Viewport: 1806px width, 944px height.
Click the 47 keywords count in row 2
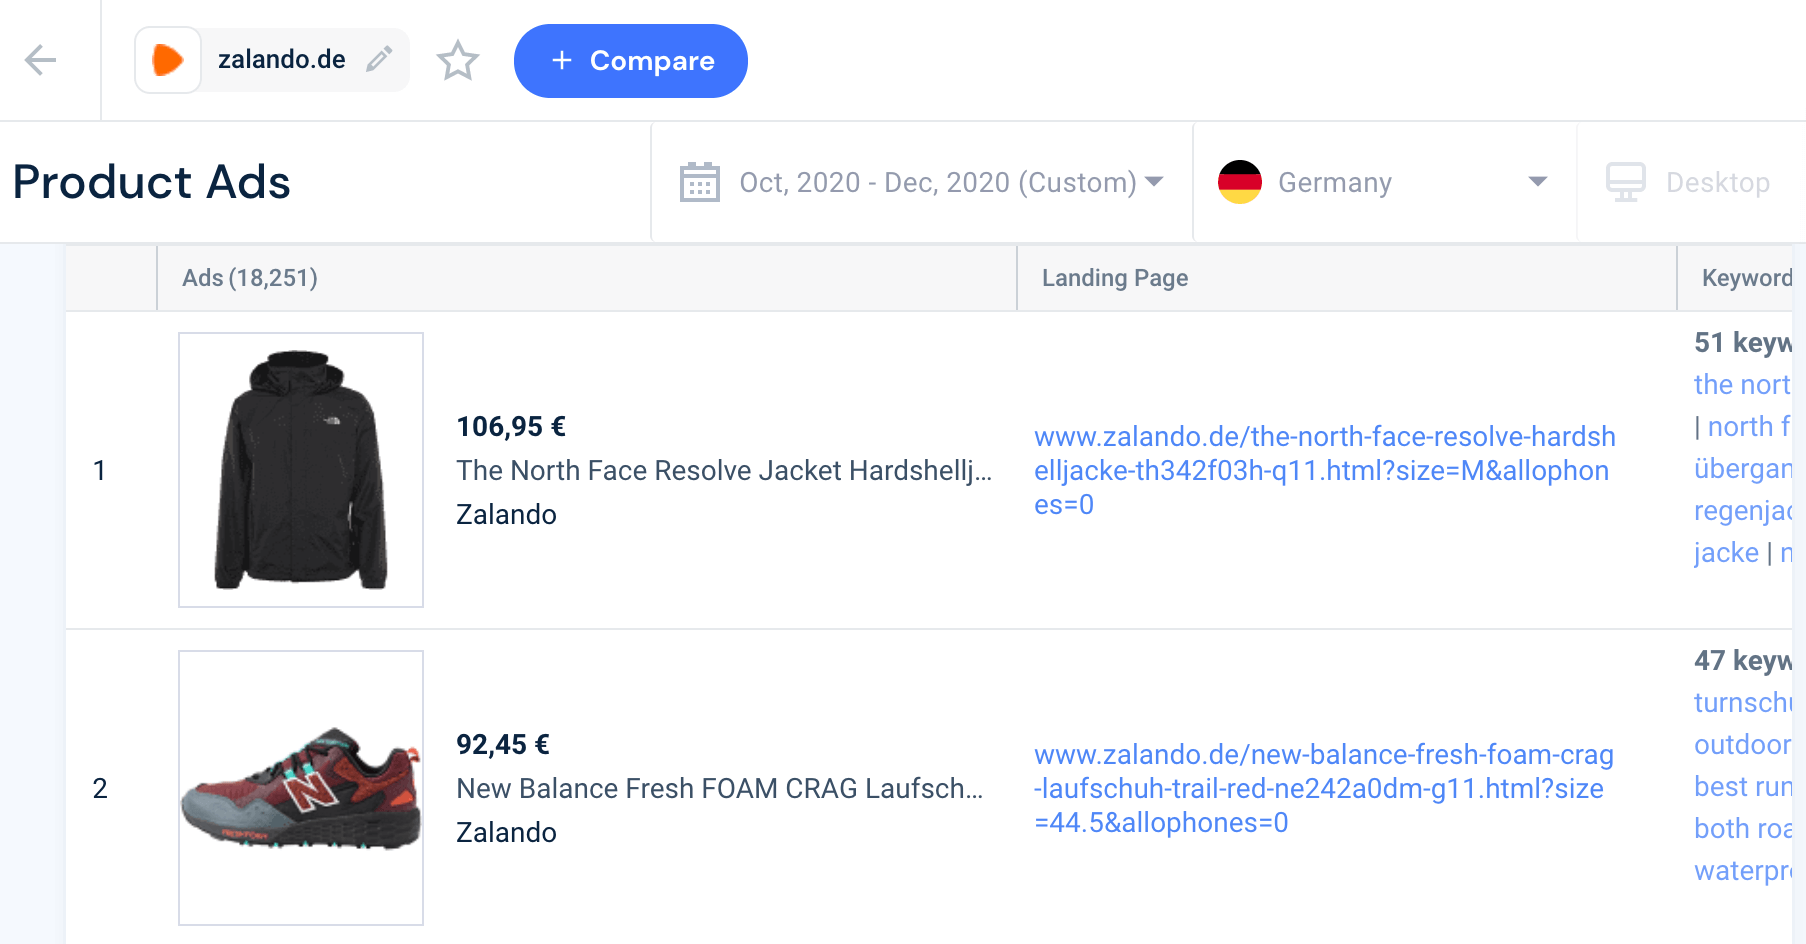[x=1742, y=660]
